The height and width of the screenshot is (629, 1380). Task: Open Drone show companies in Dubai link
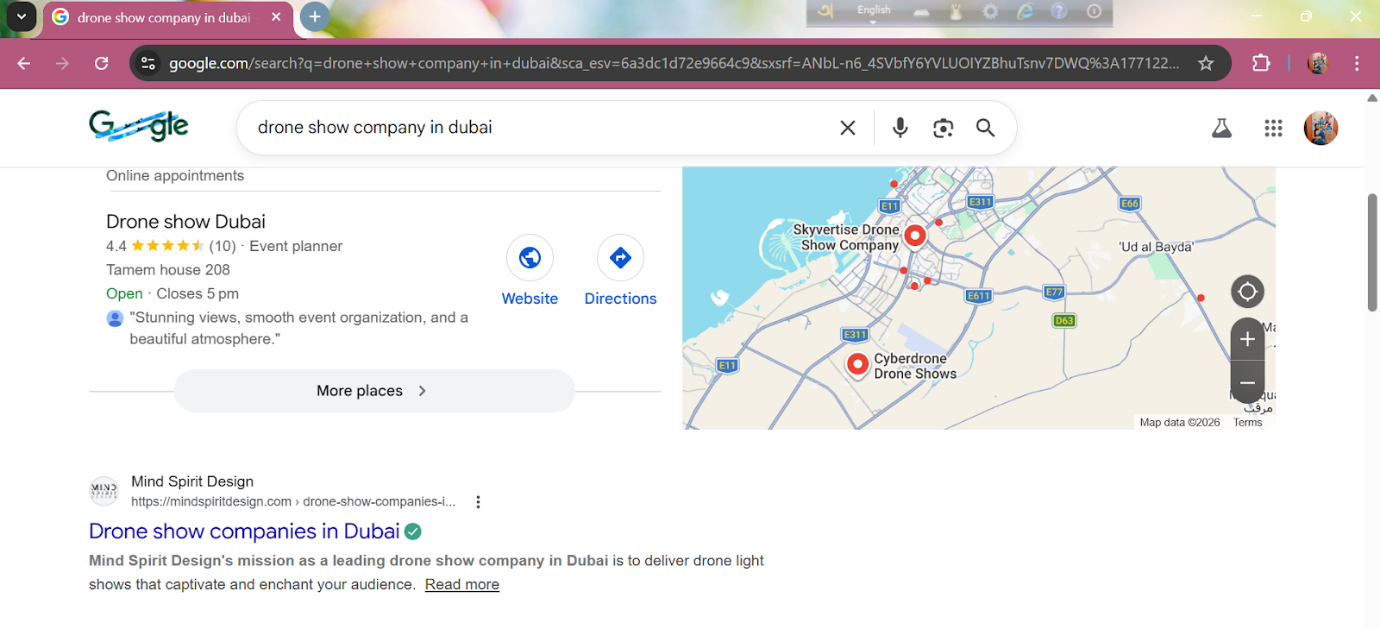(x=244, y=531)
